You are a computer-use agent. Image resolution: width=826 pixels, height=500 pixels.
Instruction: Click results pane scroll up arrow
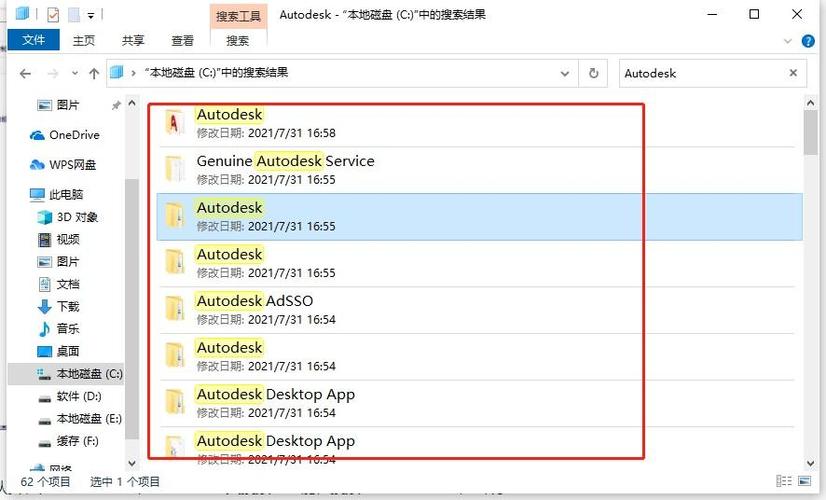click(x=810, y=103)
